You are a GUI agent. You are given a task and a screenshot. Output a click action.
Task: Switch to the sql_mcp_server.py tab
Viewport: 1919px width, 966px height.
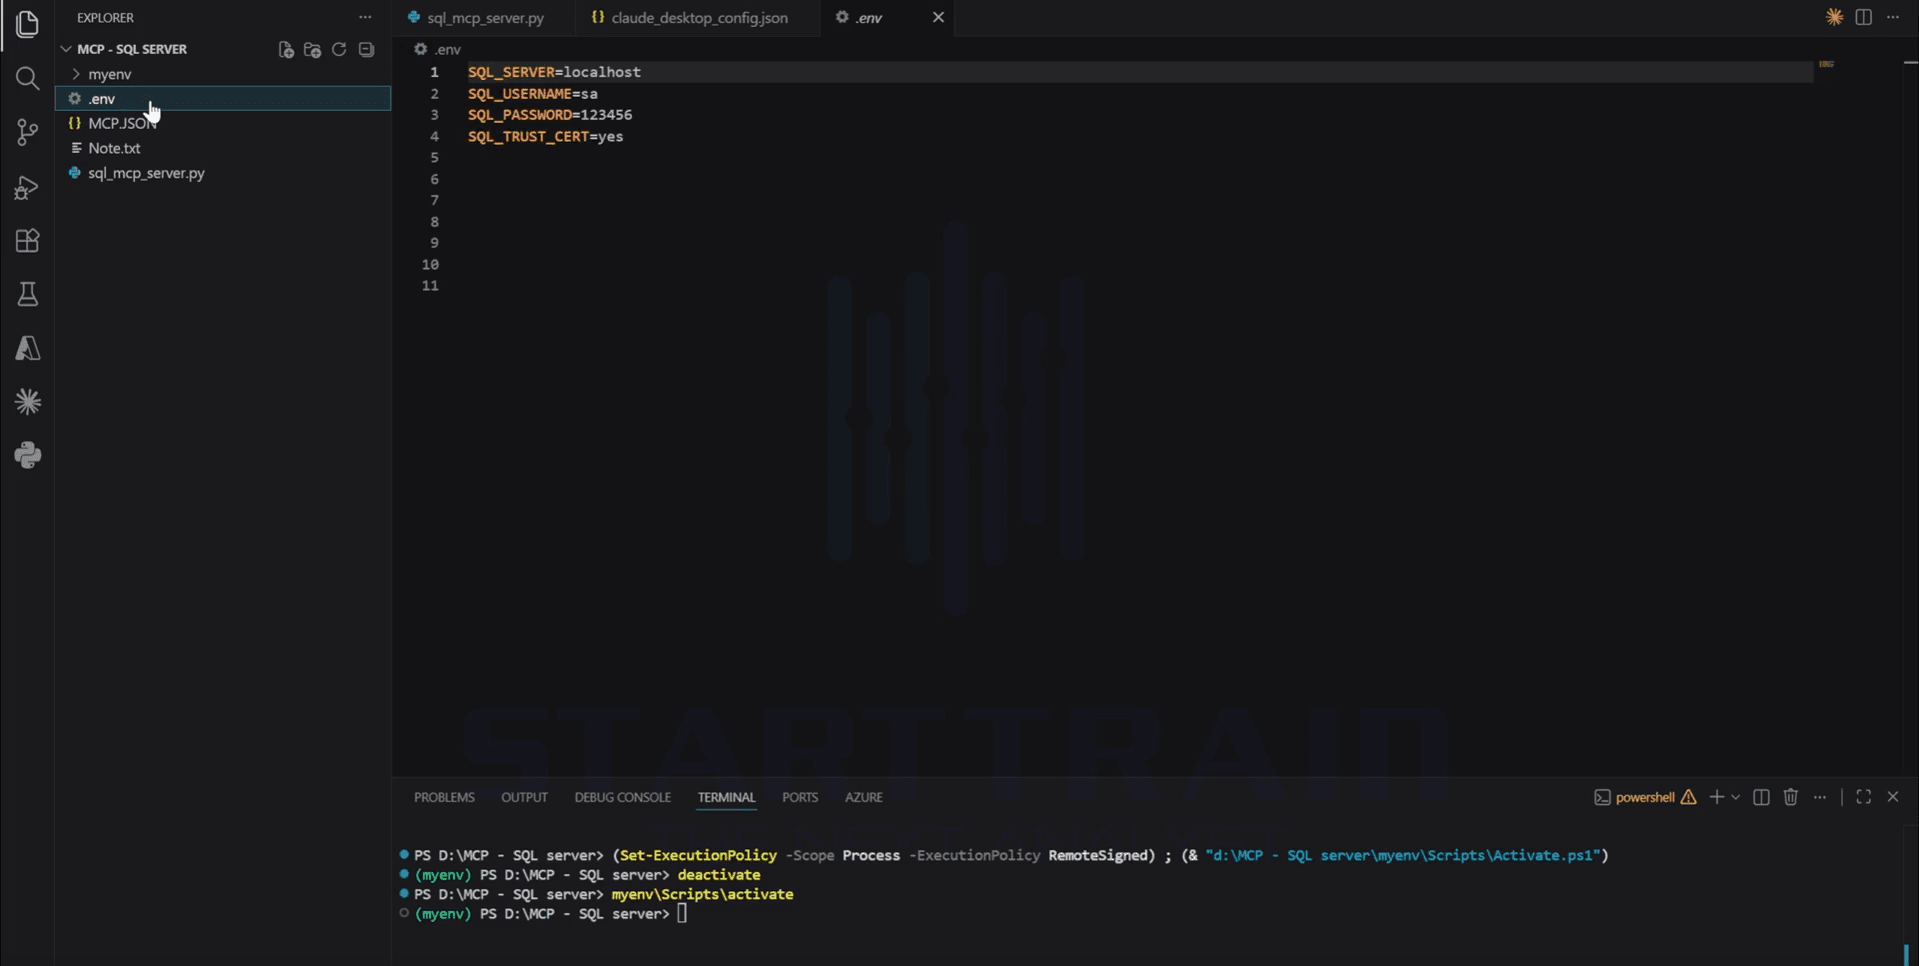point(484,17)
